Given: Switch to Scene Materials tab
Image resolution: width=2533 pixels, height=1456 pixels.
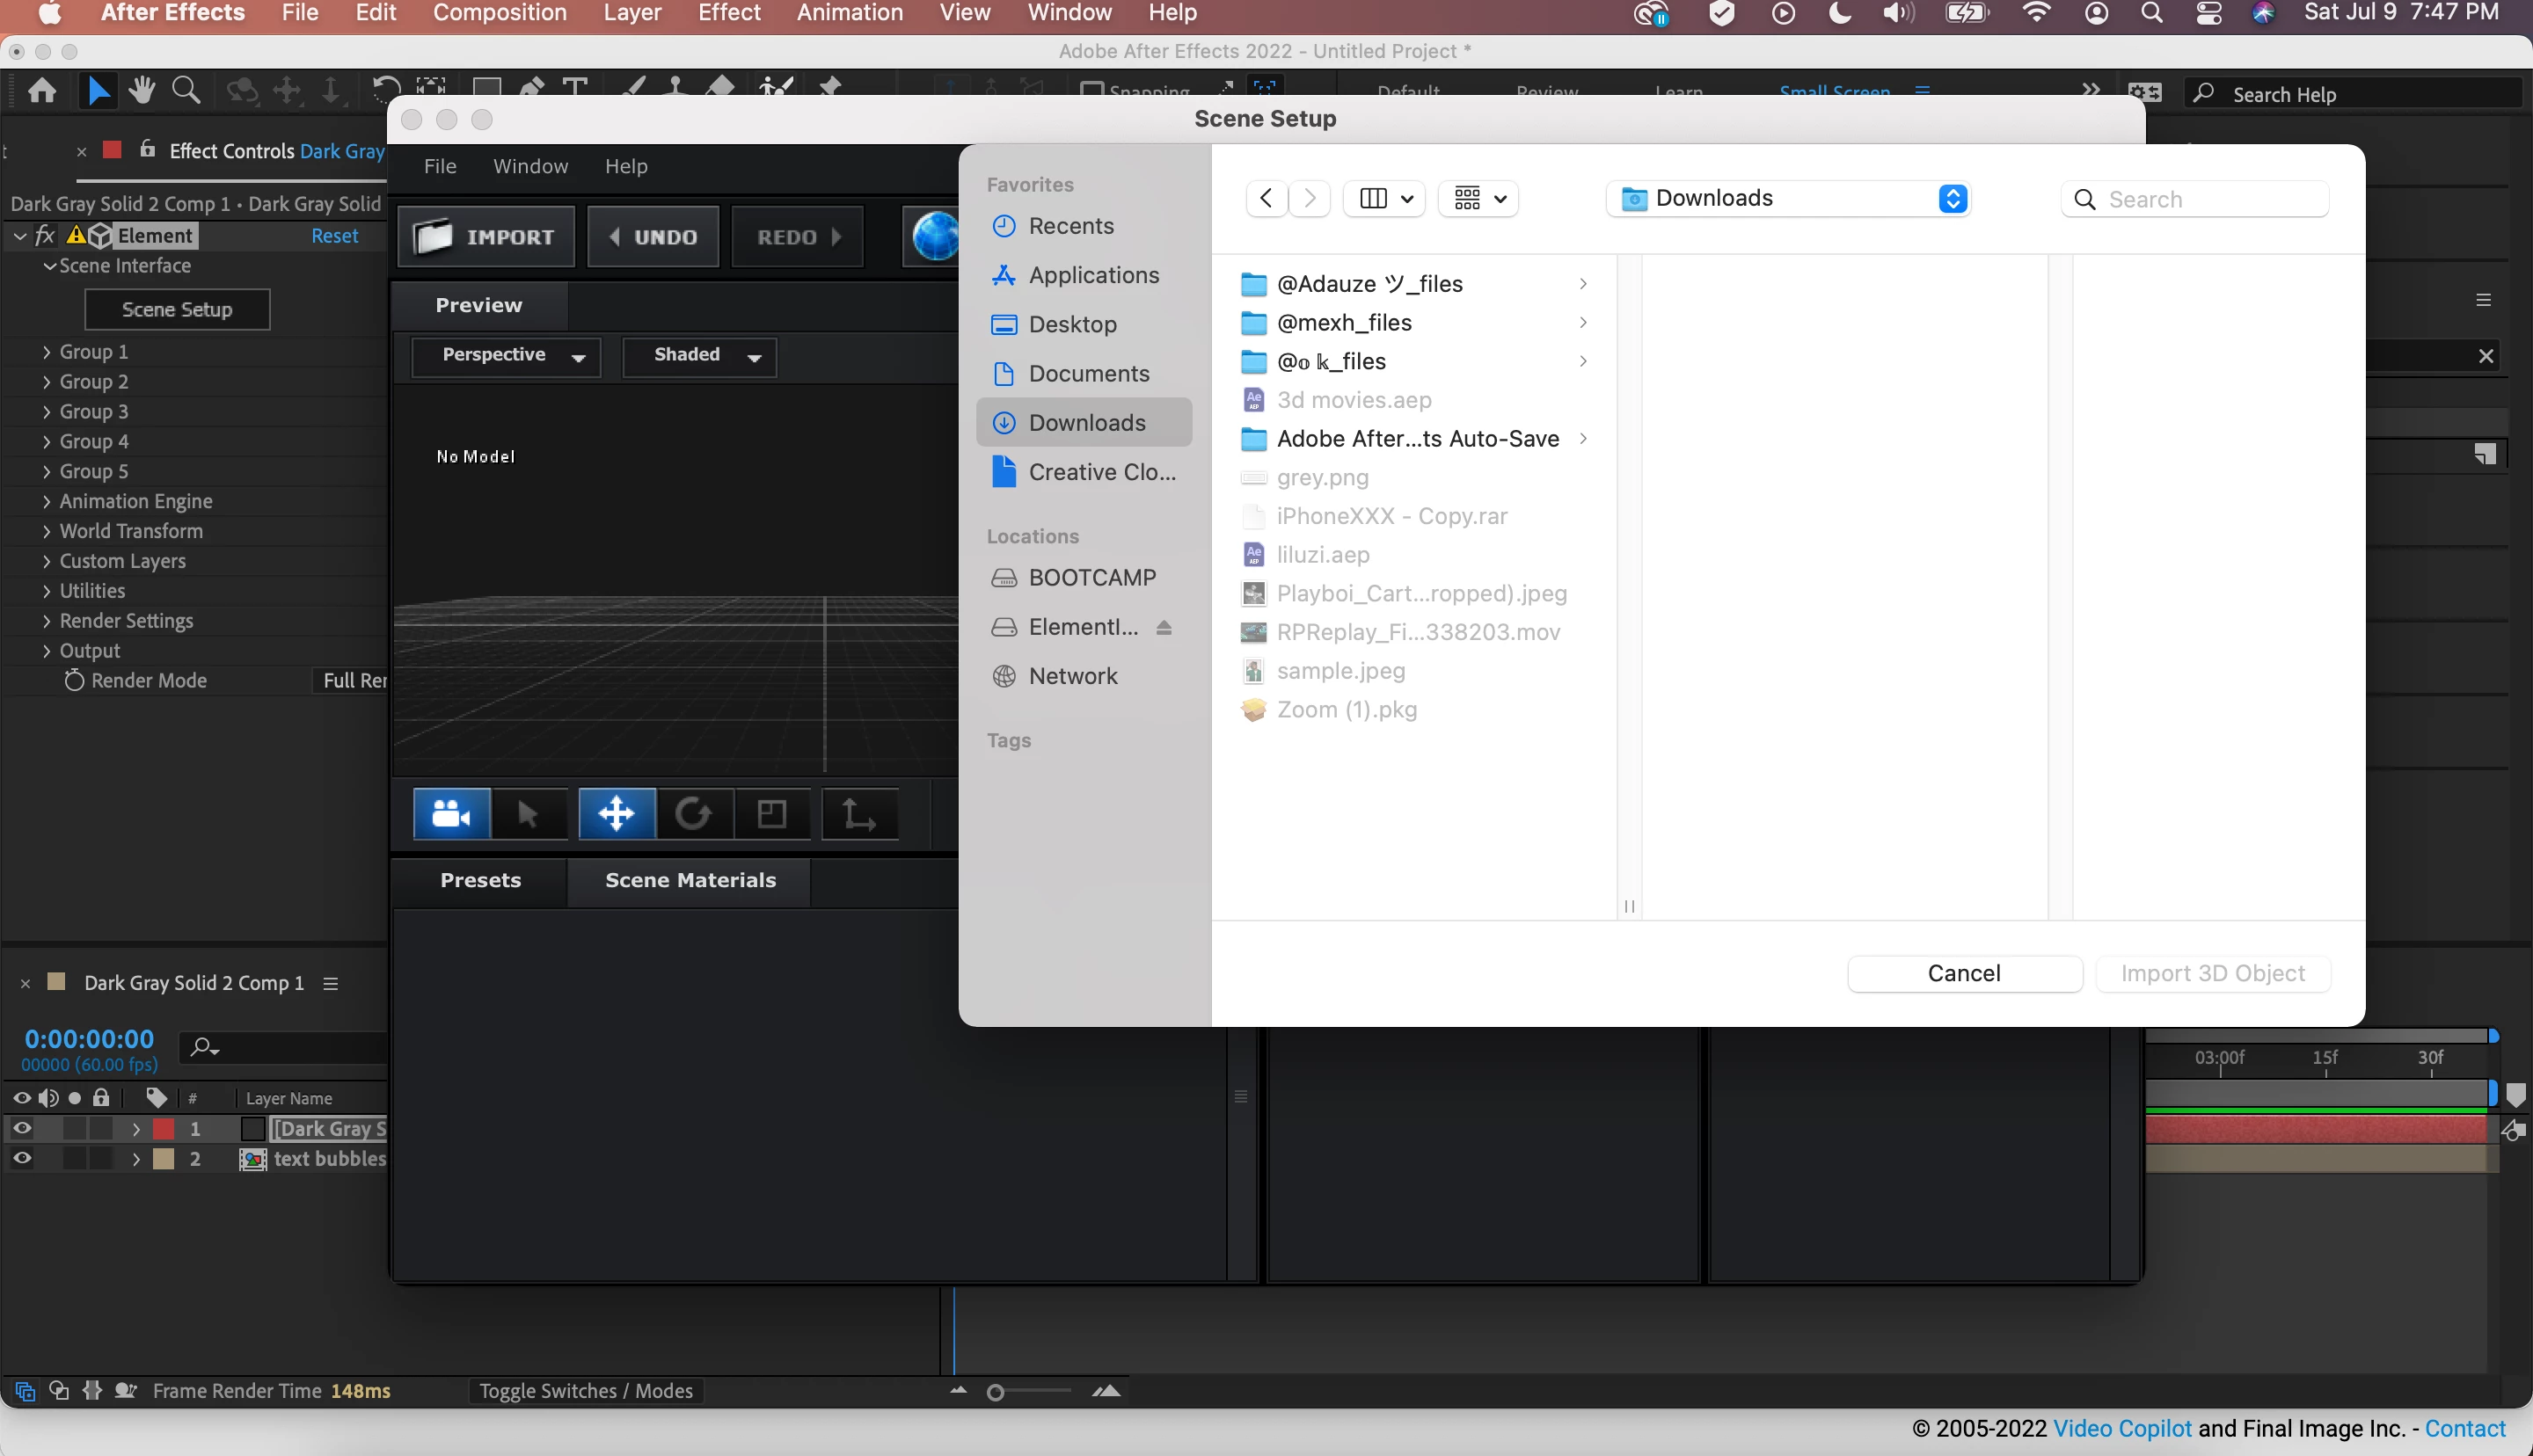Looking at the screenshot, I should point(690,880).
